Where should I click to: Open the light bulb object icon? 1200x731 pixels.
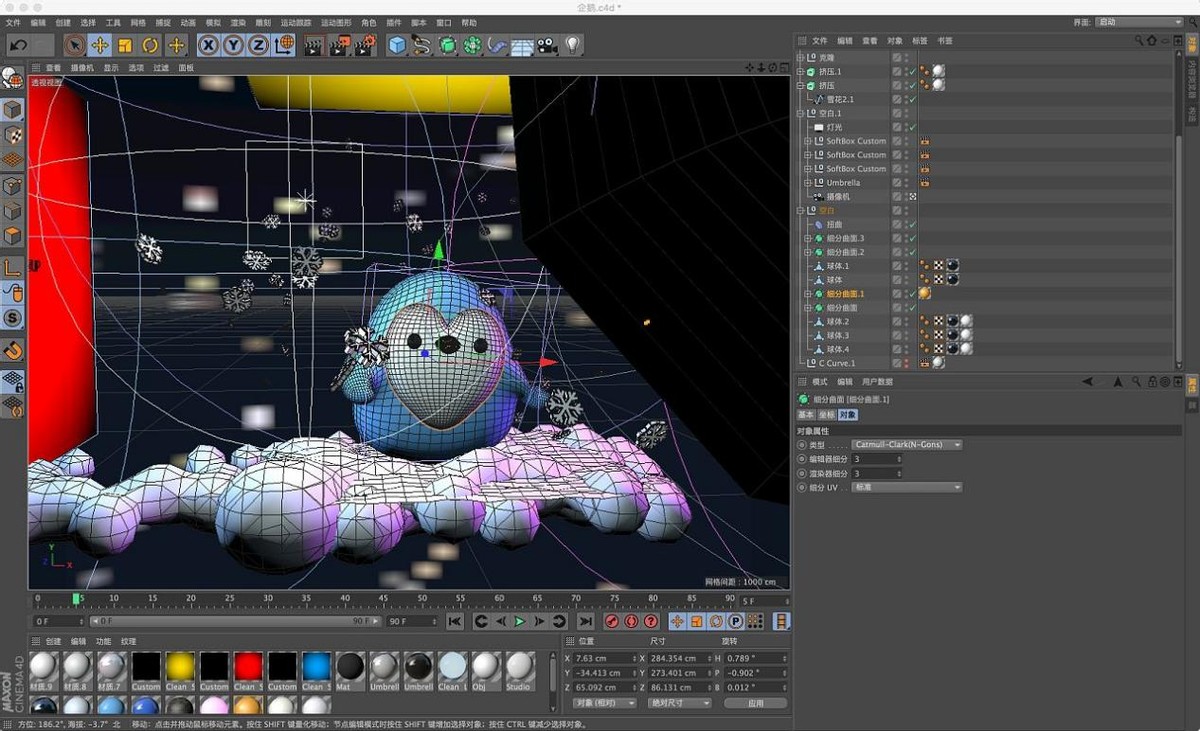point(572,45)
